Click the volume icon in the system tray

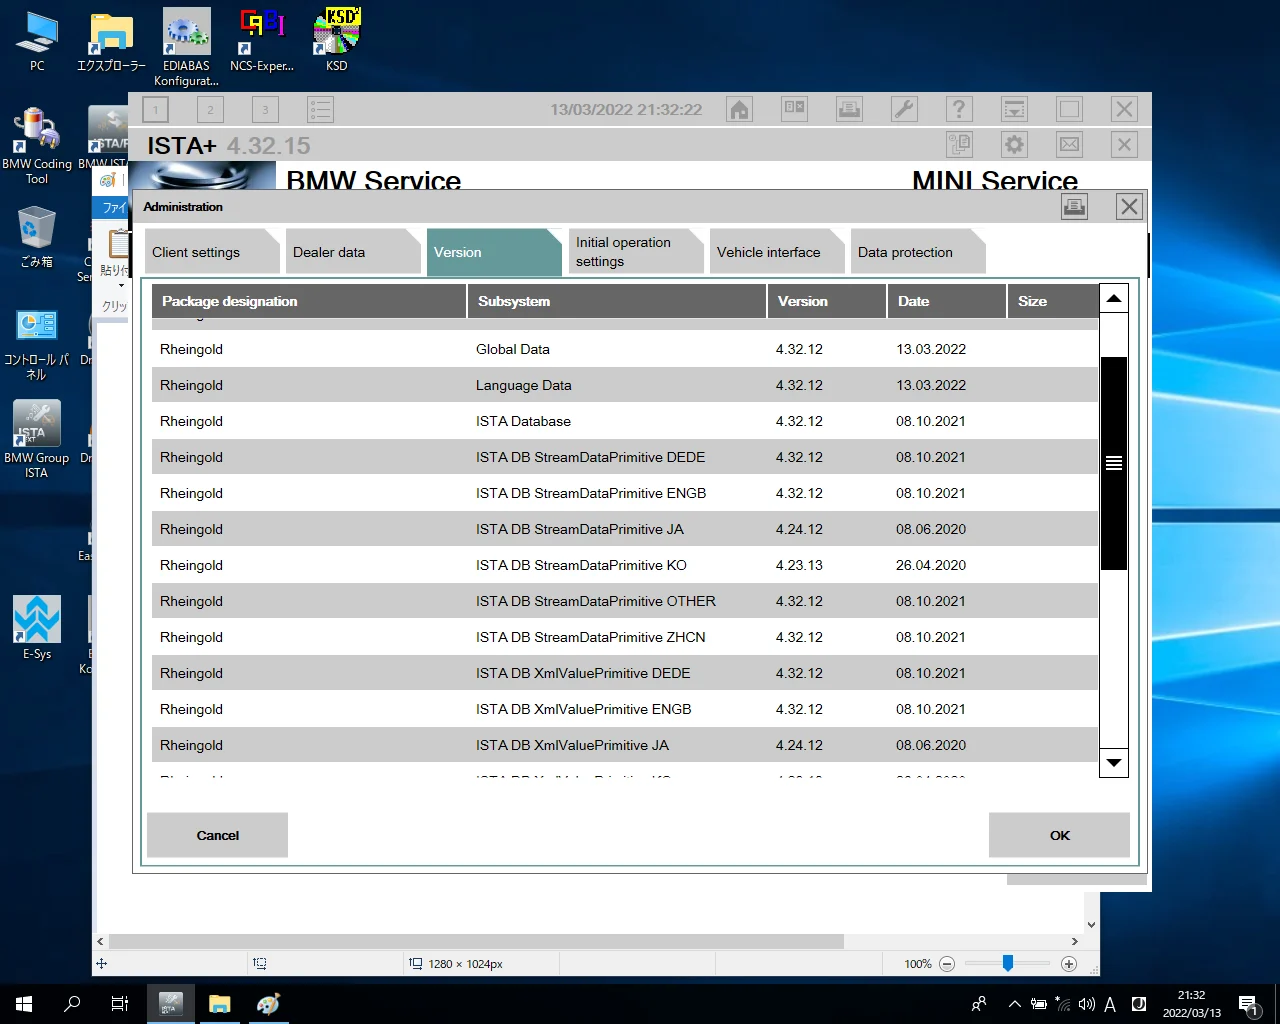(x=1087, y=1004)
